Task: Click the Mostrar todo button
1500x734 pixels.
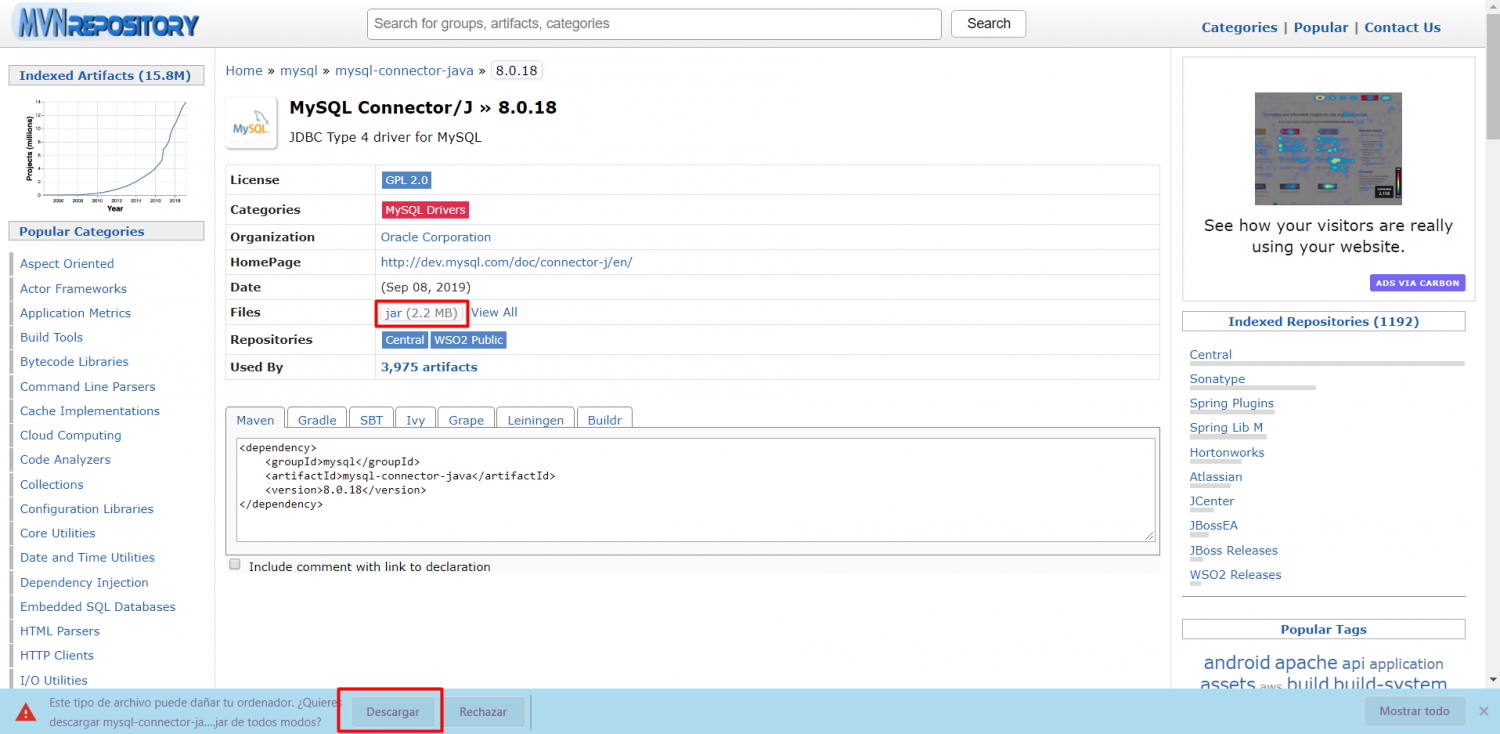Action: (x=1414, y=711)
